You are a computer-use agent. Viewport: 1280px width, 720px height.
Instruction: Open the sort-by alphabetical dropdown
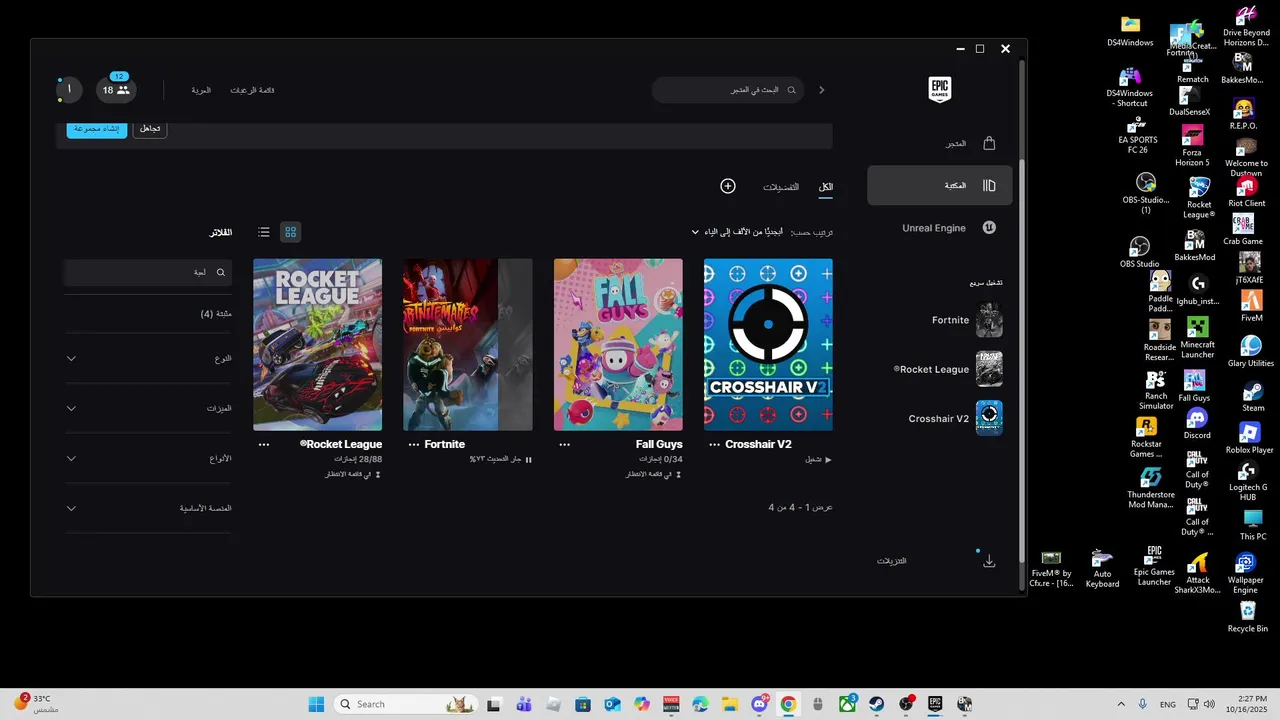745,232
